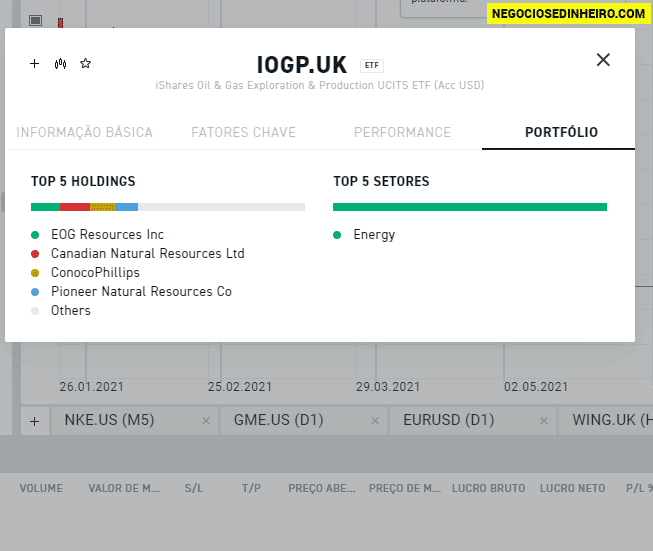The image size is (653, 551).
Task: Select Canadian Natural Resources Ltd holding
Action: point(148,254)
